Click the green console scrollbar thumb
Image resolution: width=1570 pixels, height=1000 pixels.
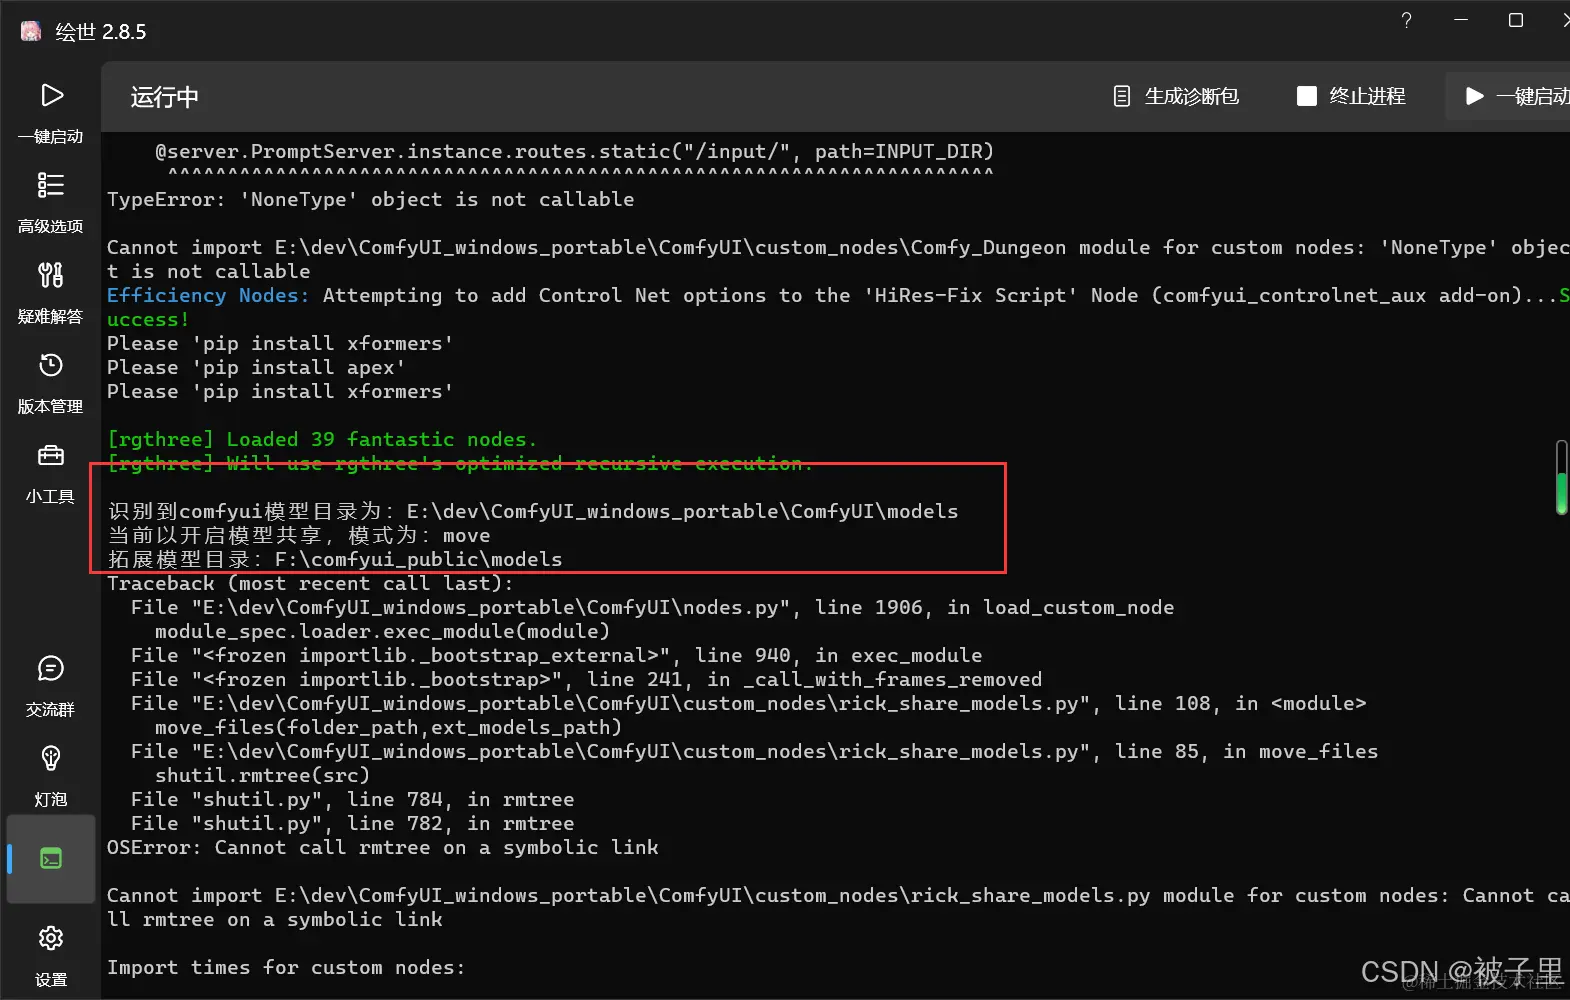click(1561, 492)
